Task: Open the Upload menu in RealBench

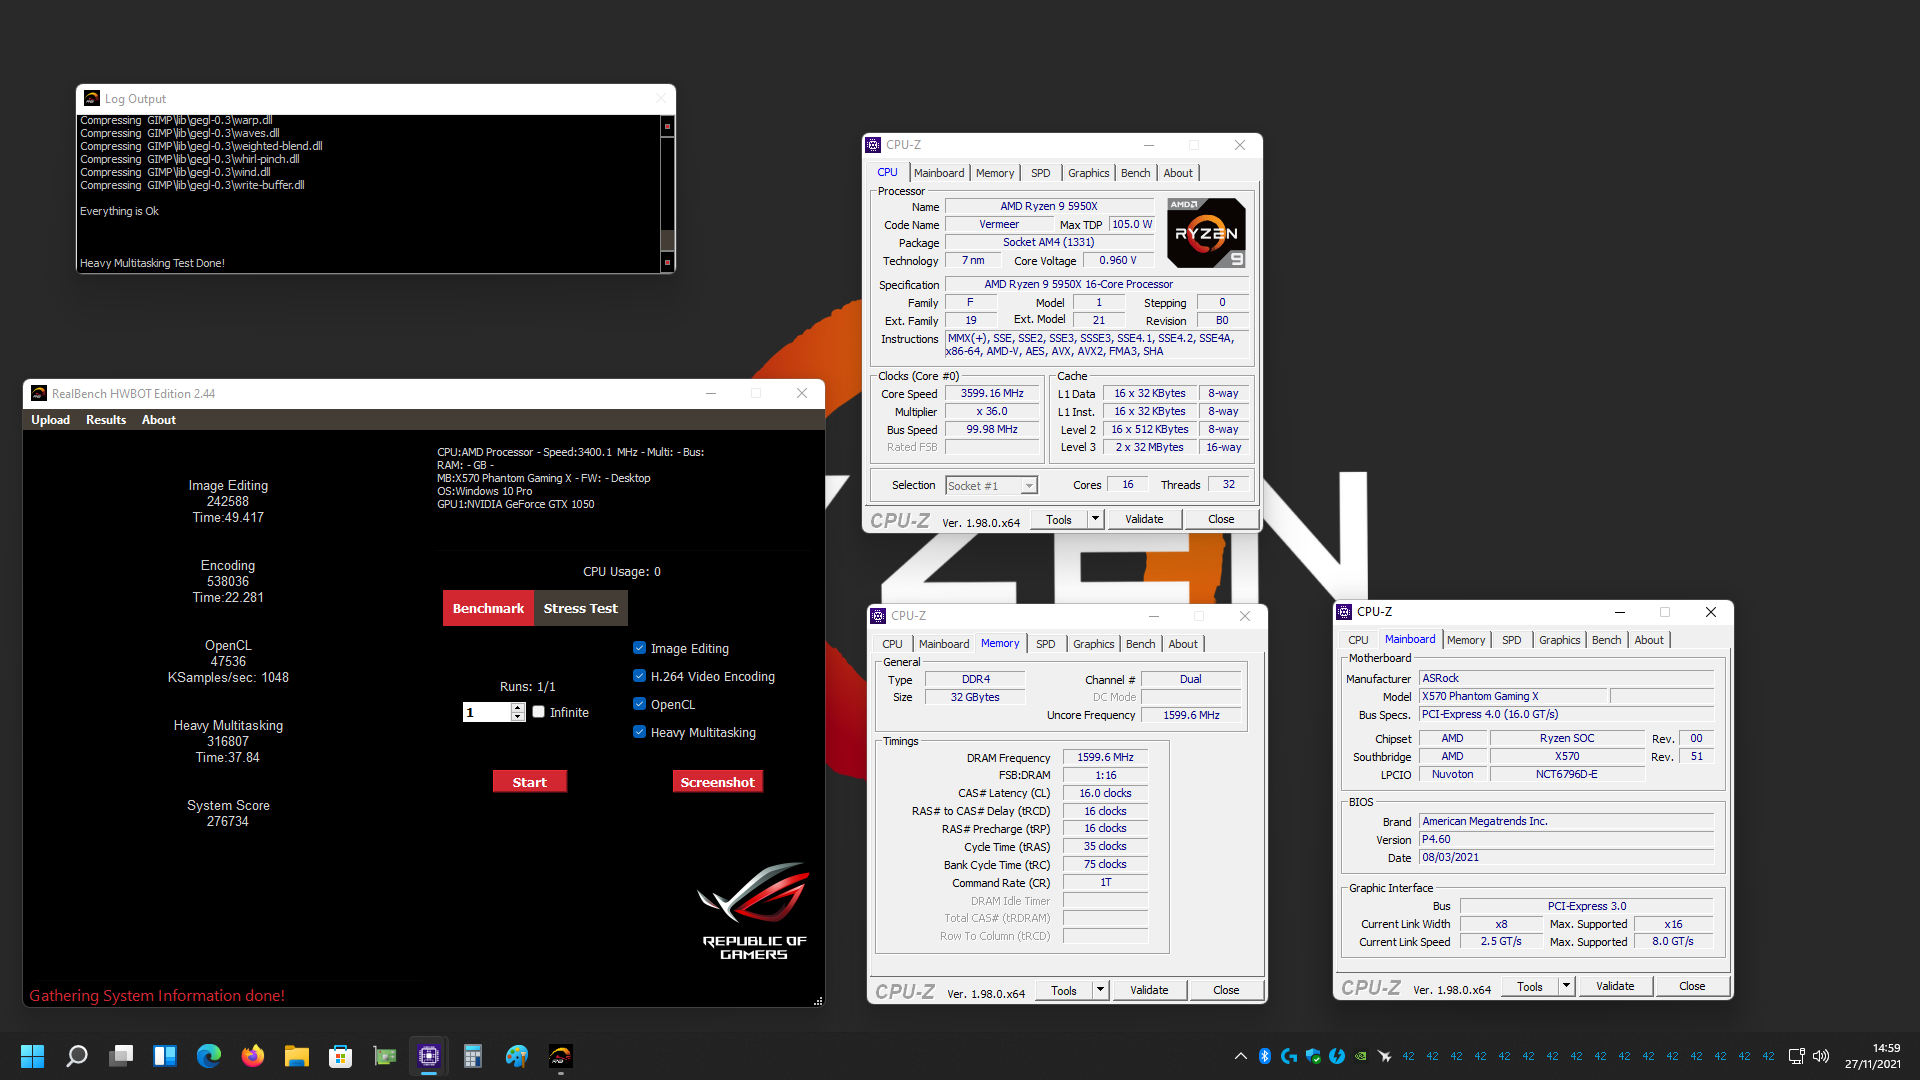Action: pyautogui.click(x=50, y=420)
